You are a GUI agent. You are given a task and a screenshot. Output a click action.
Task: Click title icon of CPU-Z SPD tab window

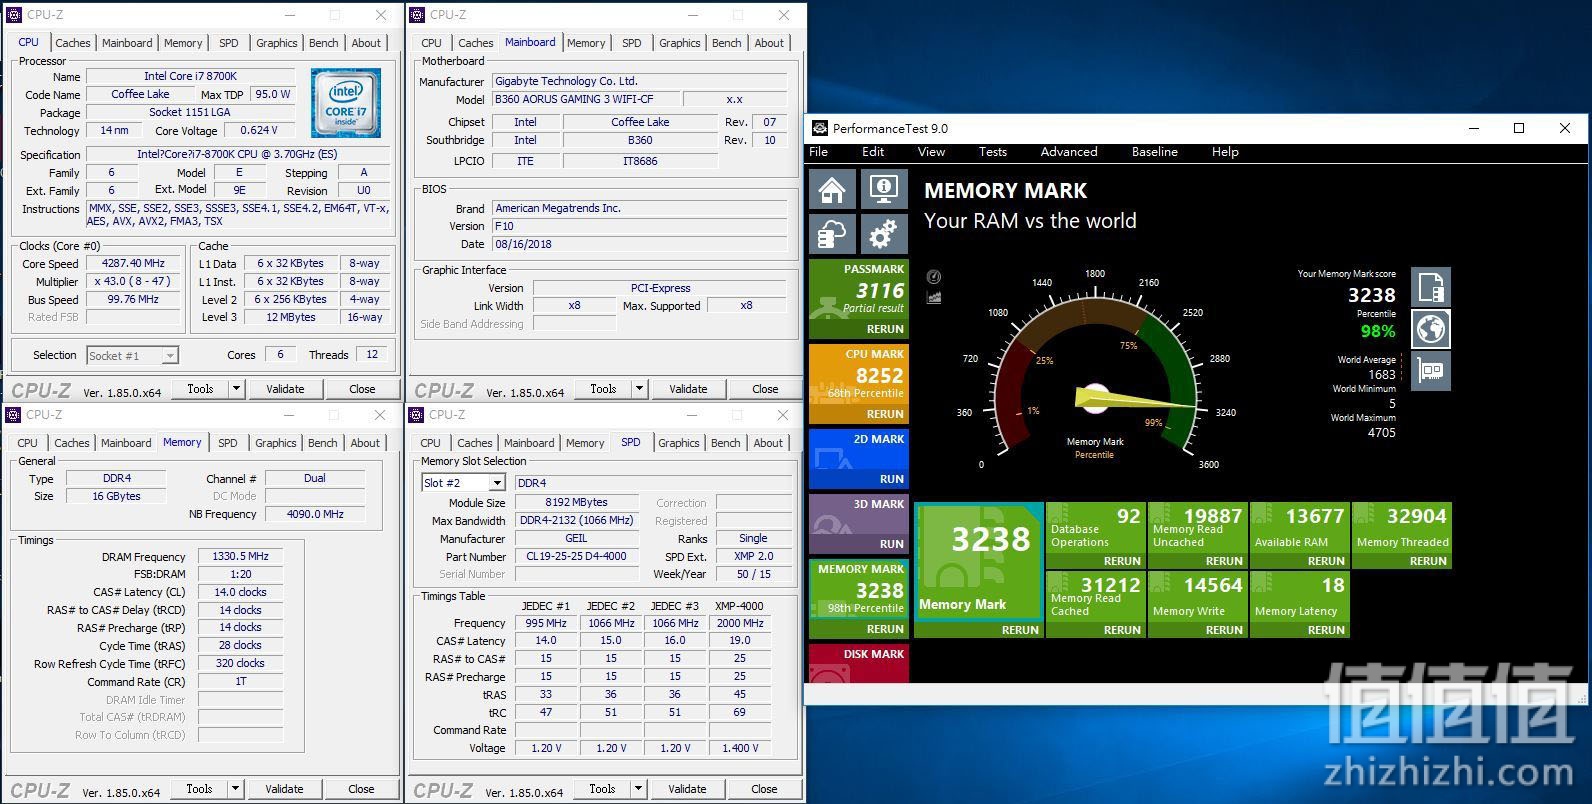click(416, 415)
